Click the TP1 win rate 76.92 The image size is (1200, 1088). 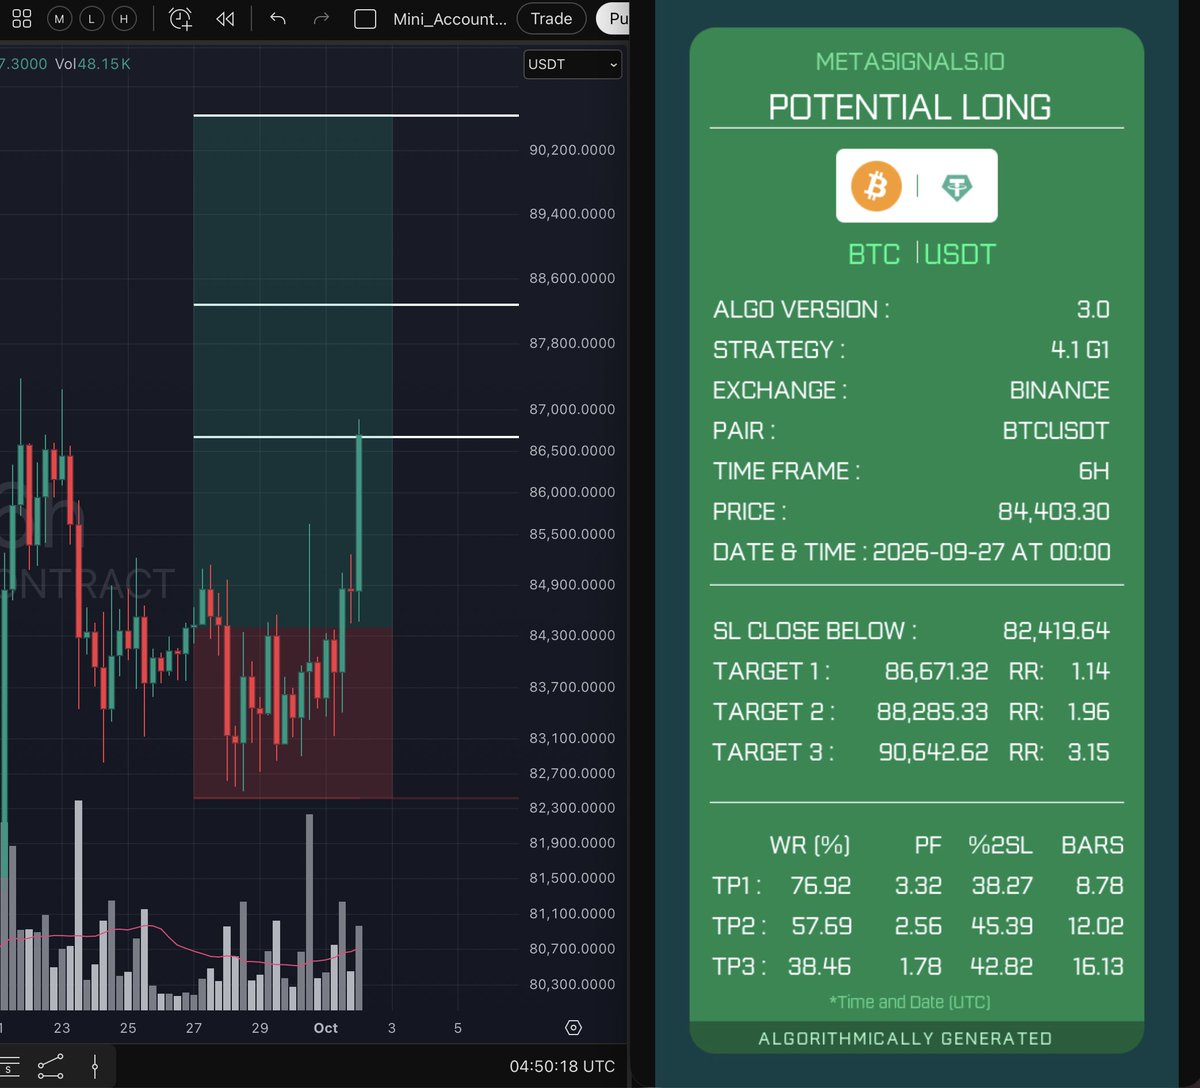coord(821,886)
